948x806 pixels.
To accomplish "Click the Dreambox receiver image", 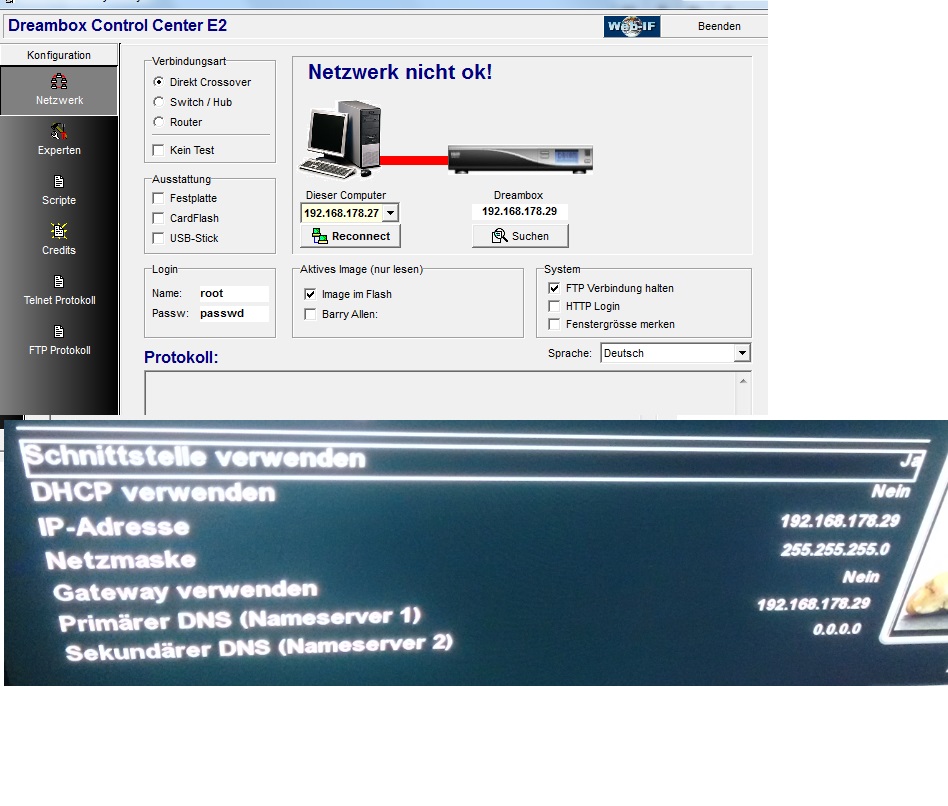I will point(520,160).
